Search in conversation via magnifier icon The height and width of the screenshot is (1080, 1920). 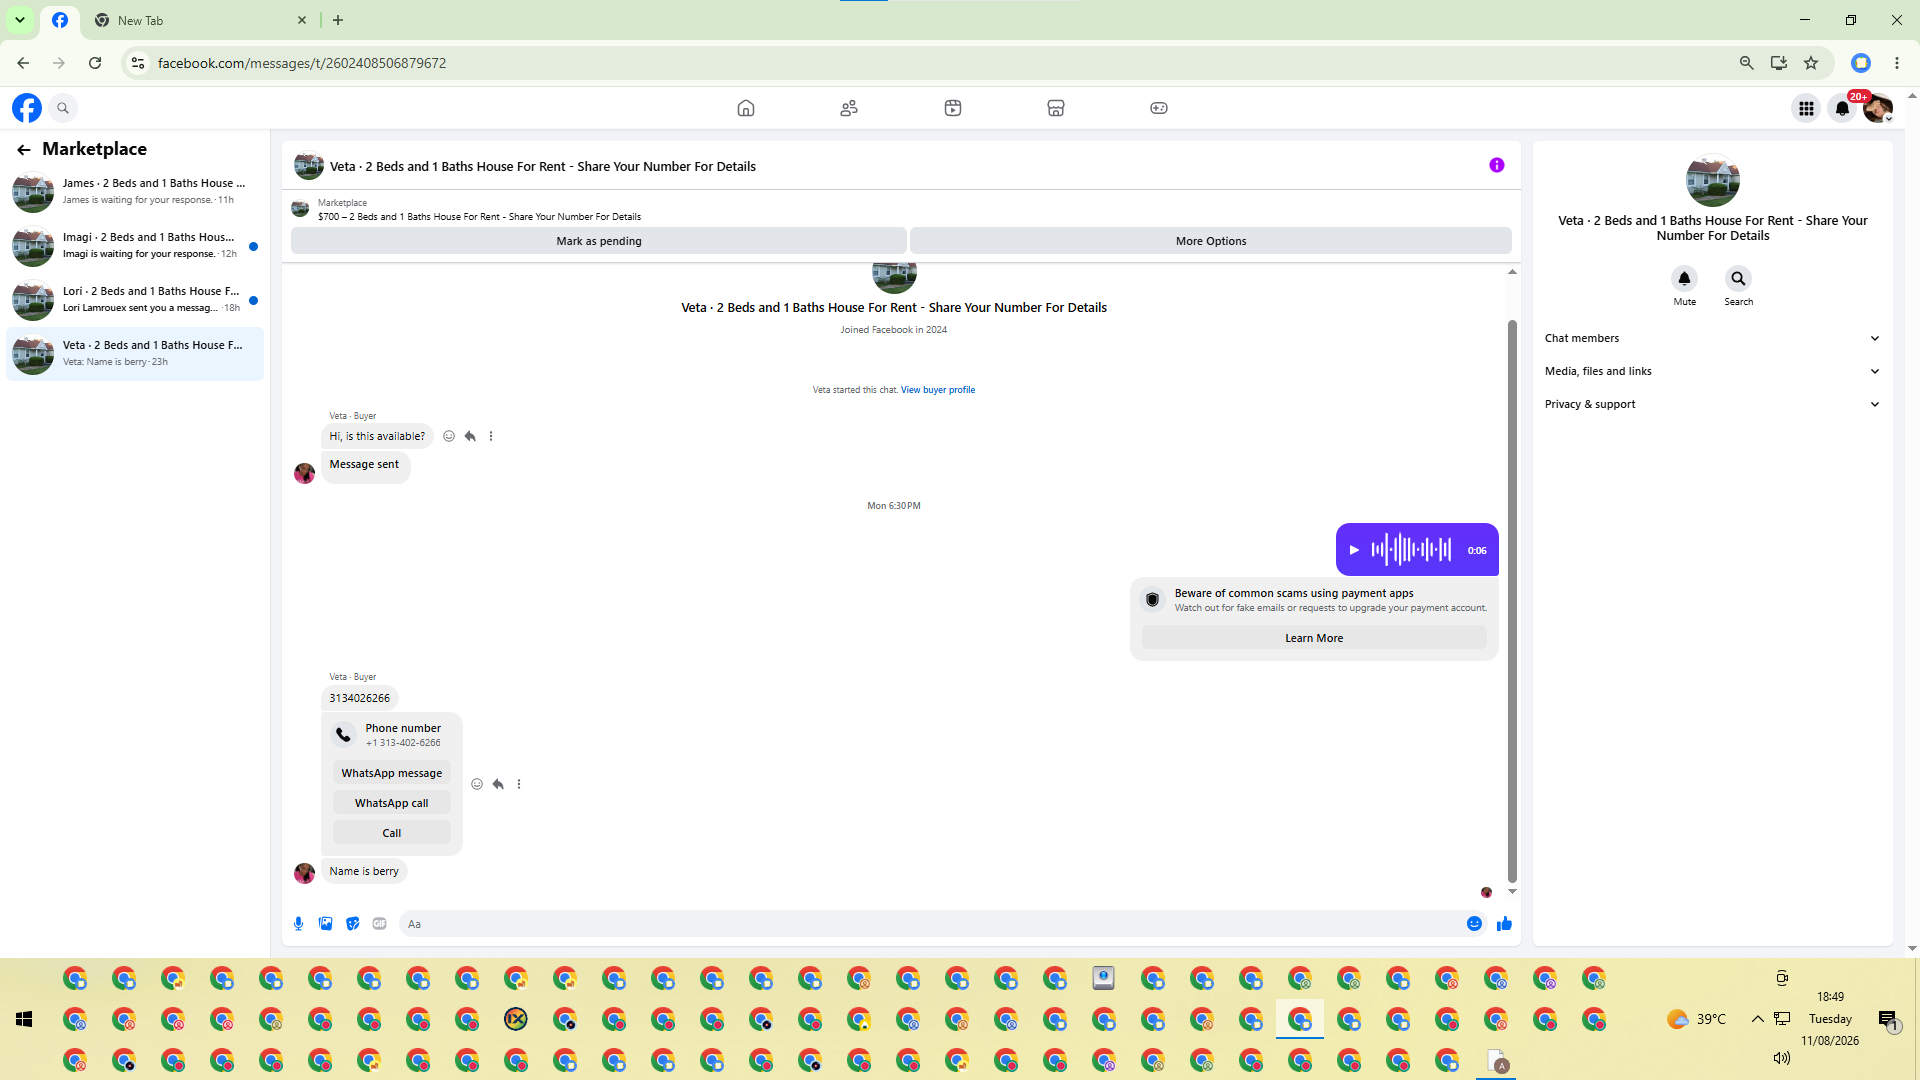(1739, 278)
